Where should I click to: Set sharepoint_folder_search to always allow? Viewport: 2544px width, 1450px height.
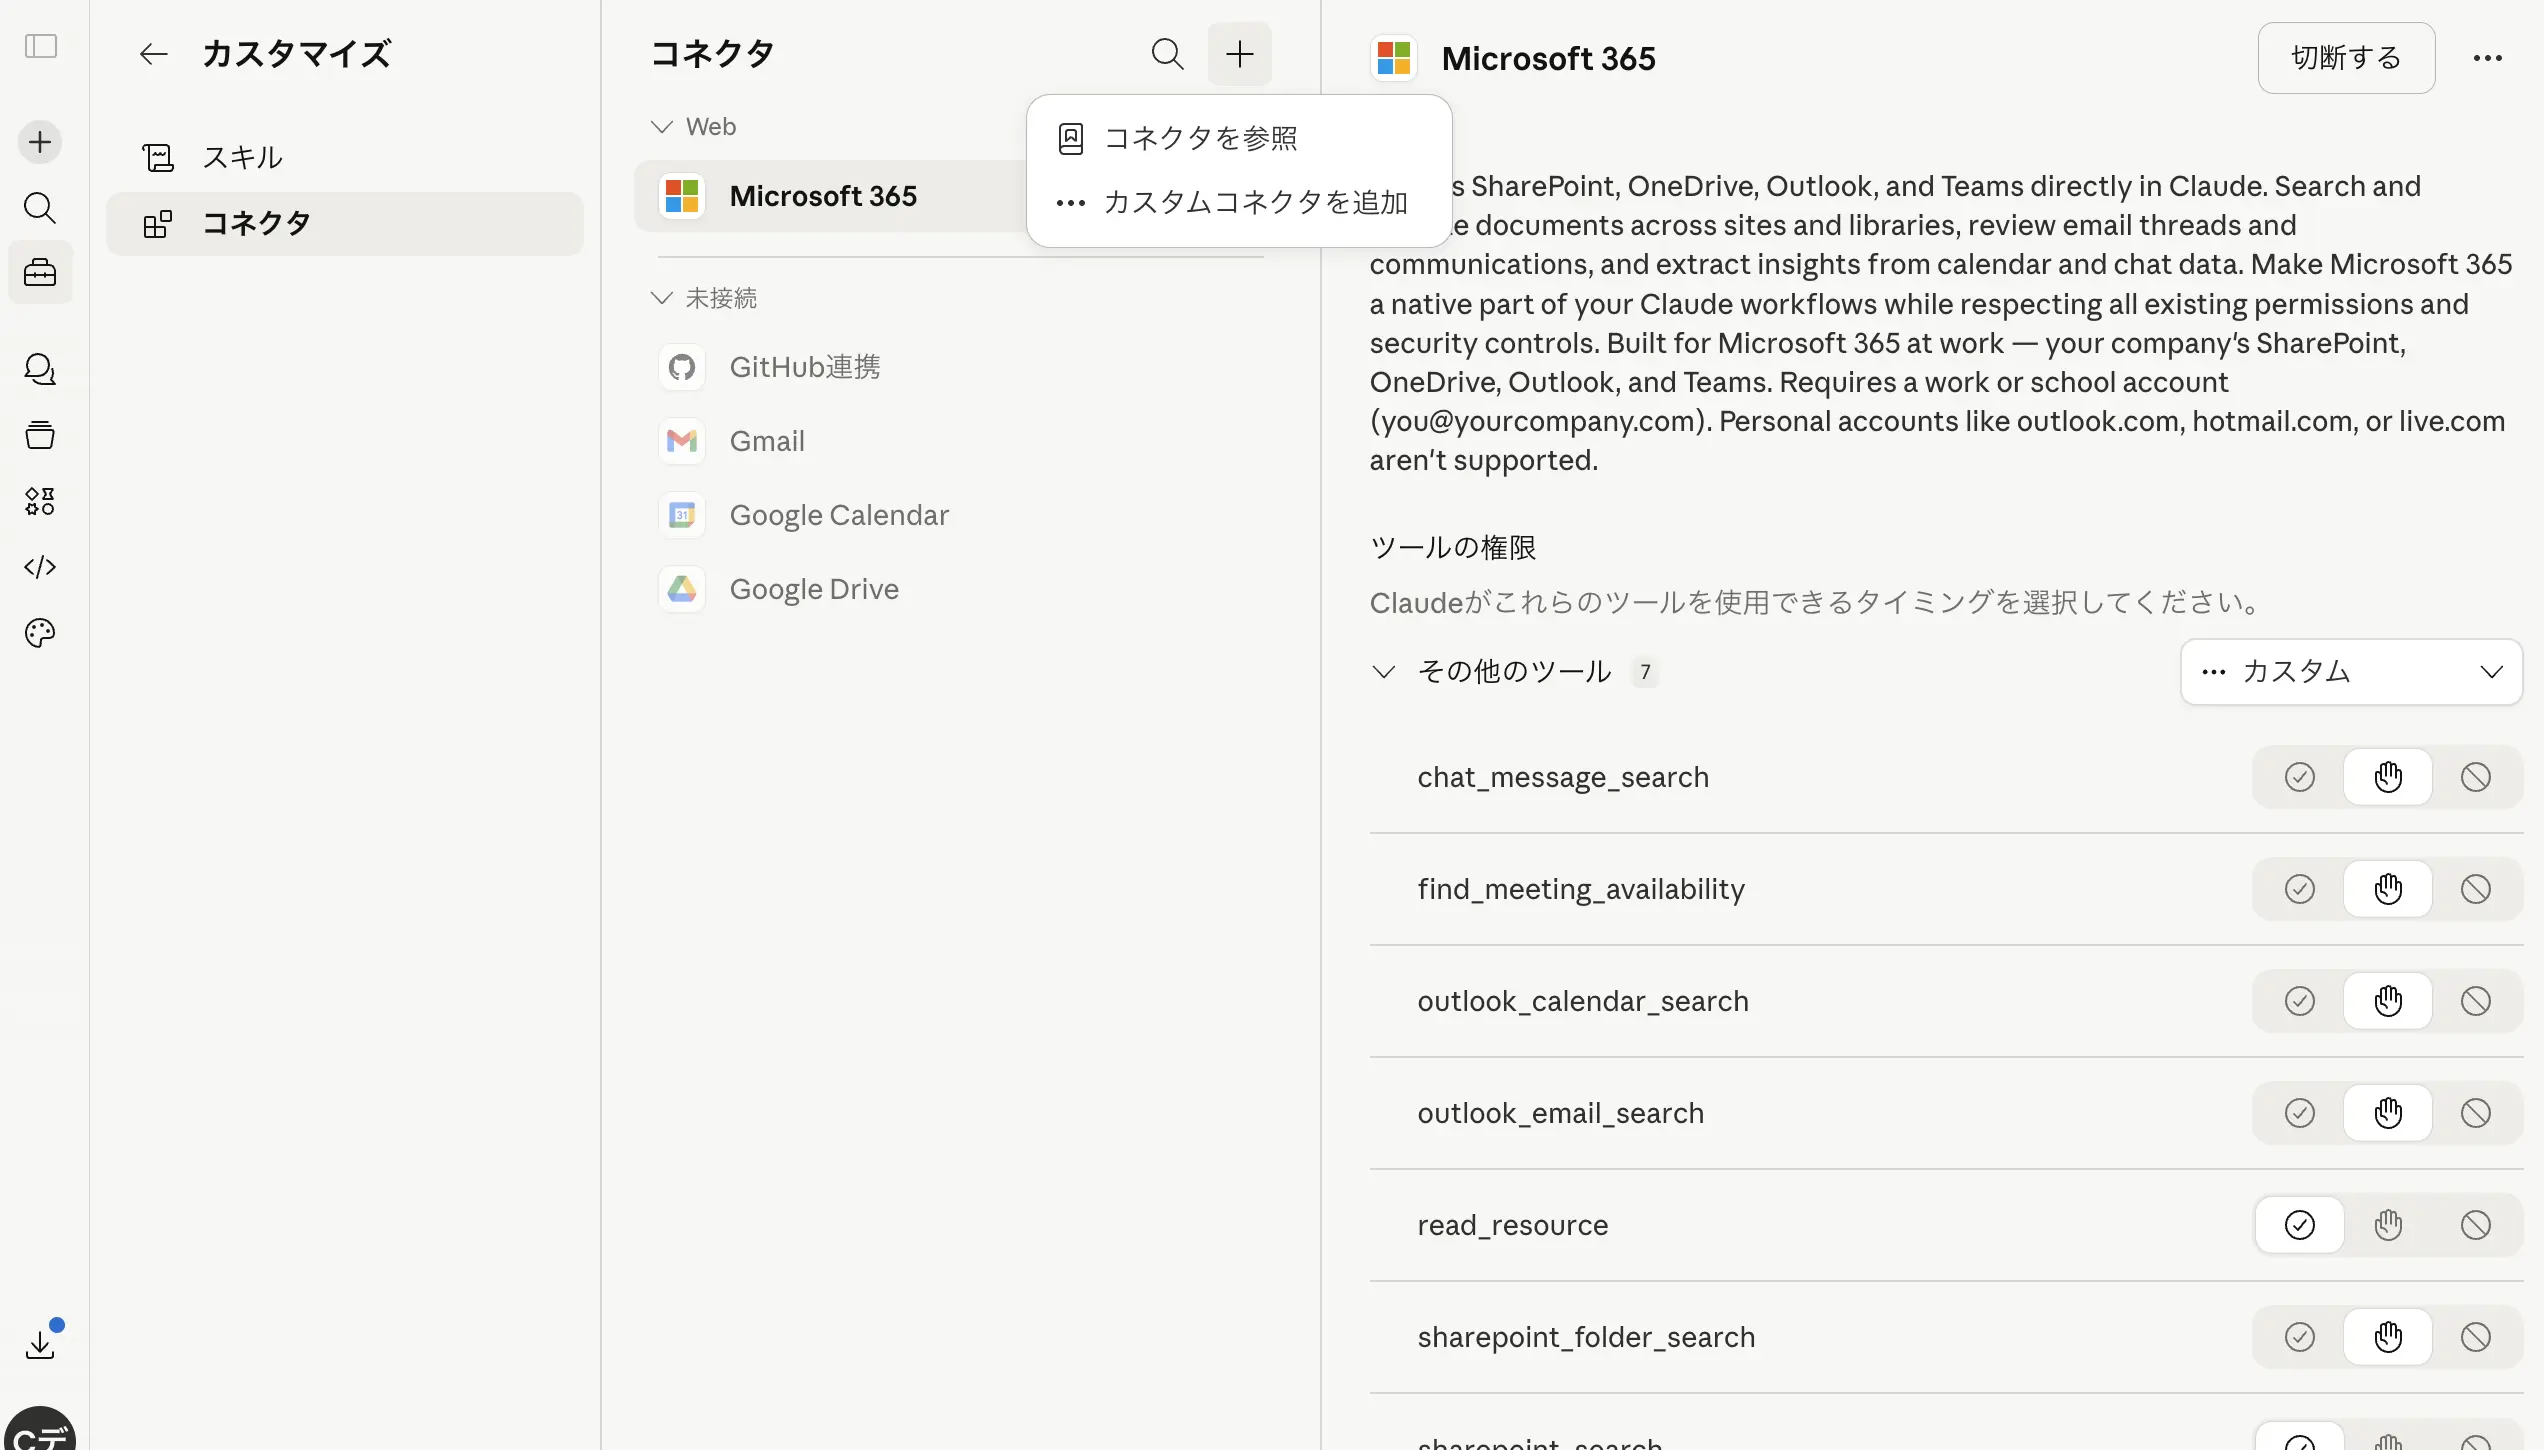coord(2300,1337)
